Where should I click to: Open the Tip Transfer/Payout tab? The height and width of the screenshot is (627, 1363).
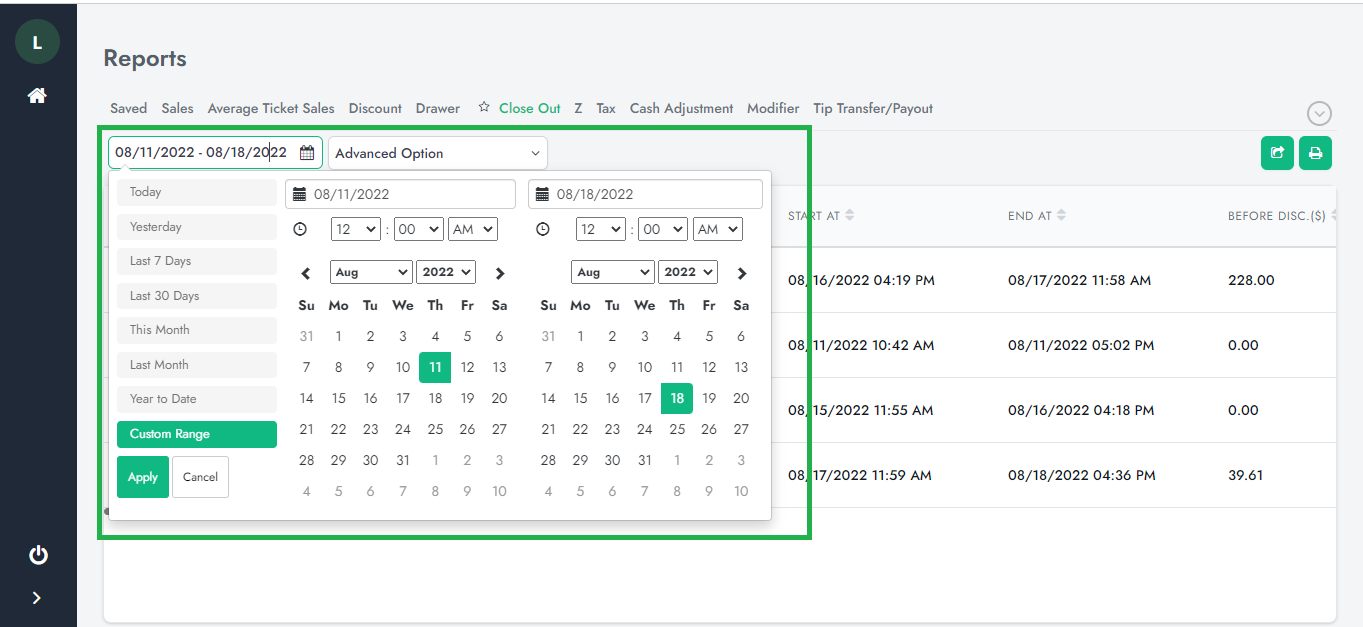click(872, 108)
